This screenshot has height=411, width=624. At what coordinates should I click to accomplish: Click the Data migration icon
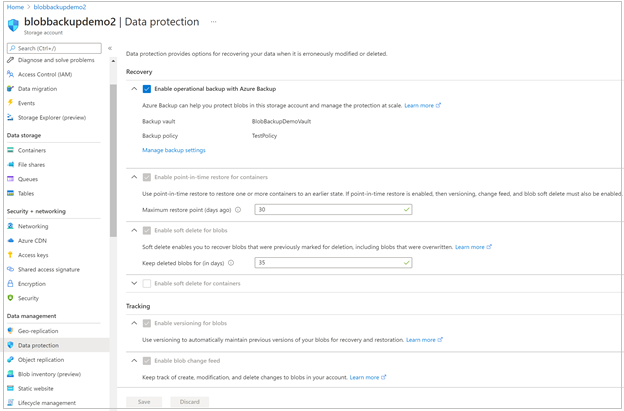10,89
